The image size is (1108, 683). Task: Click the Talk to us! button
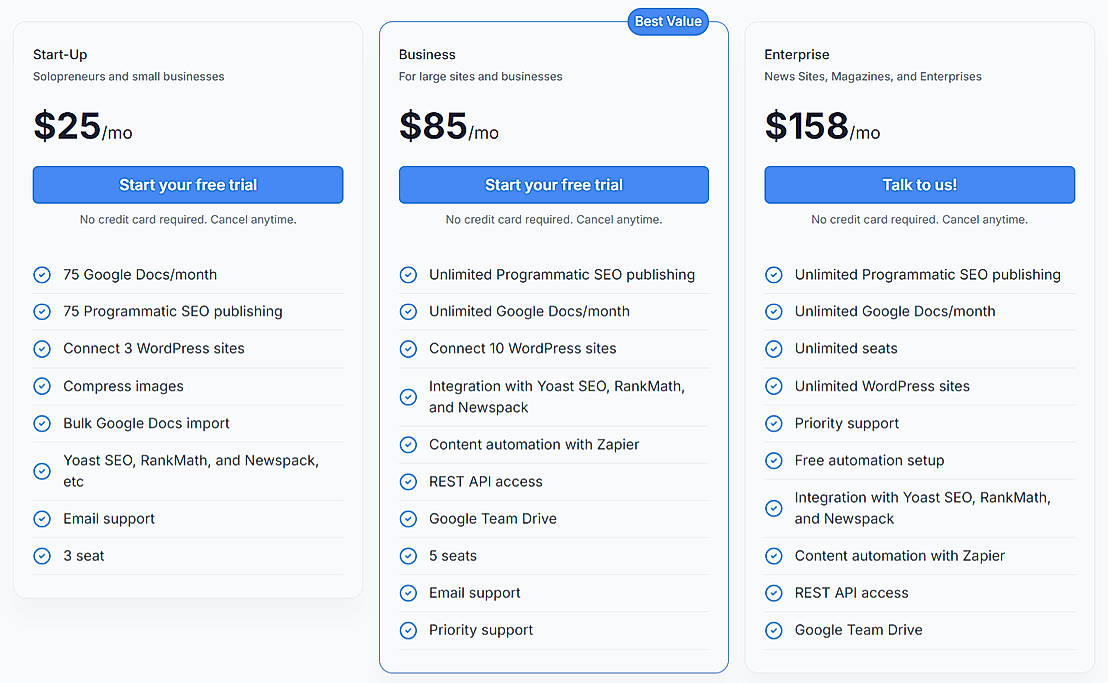pos(919,185)
